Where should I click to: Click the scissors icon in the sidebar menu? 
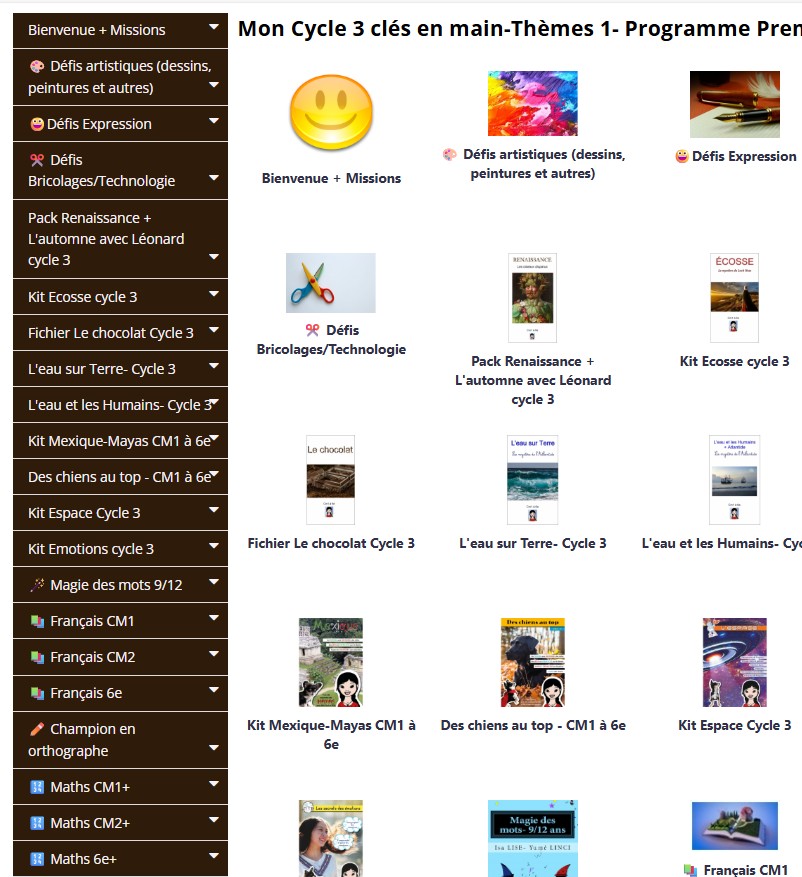(37, 161)
